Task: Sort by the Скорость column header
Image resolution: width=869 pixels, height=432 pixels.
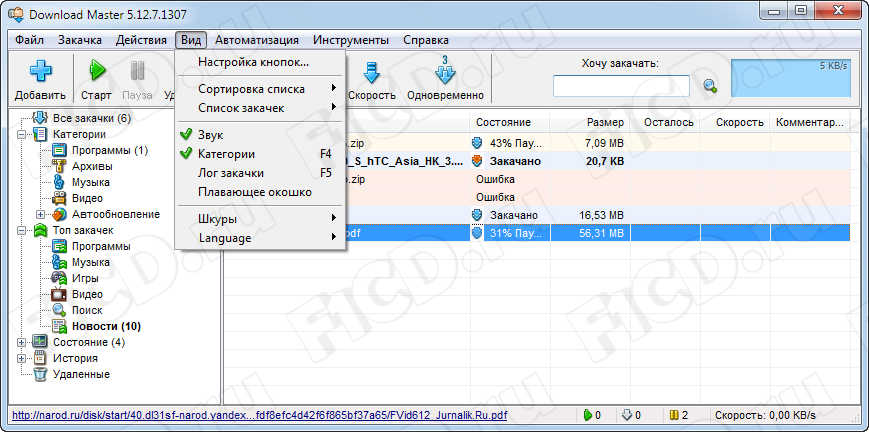Action: coord(735,122)
